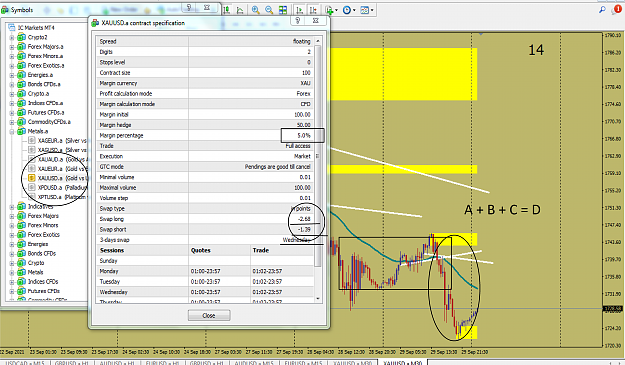Click the Indices CFDs.a folder icon
The width and height of the screenshot is (625, 365).
click(22, 103)
